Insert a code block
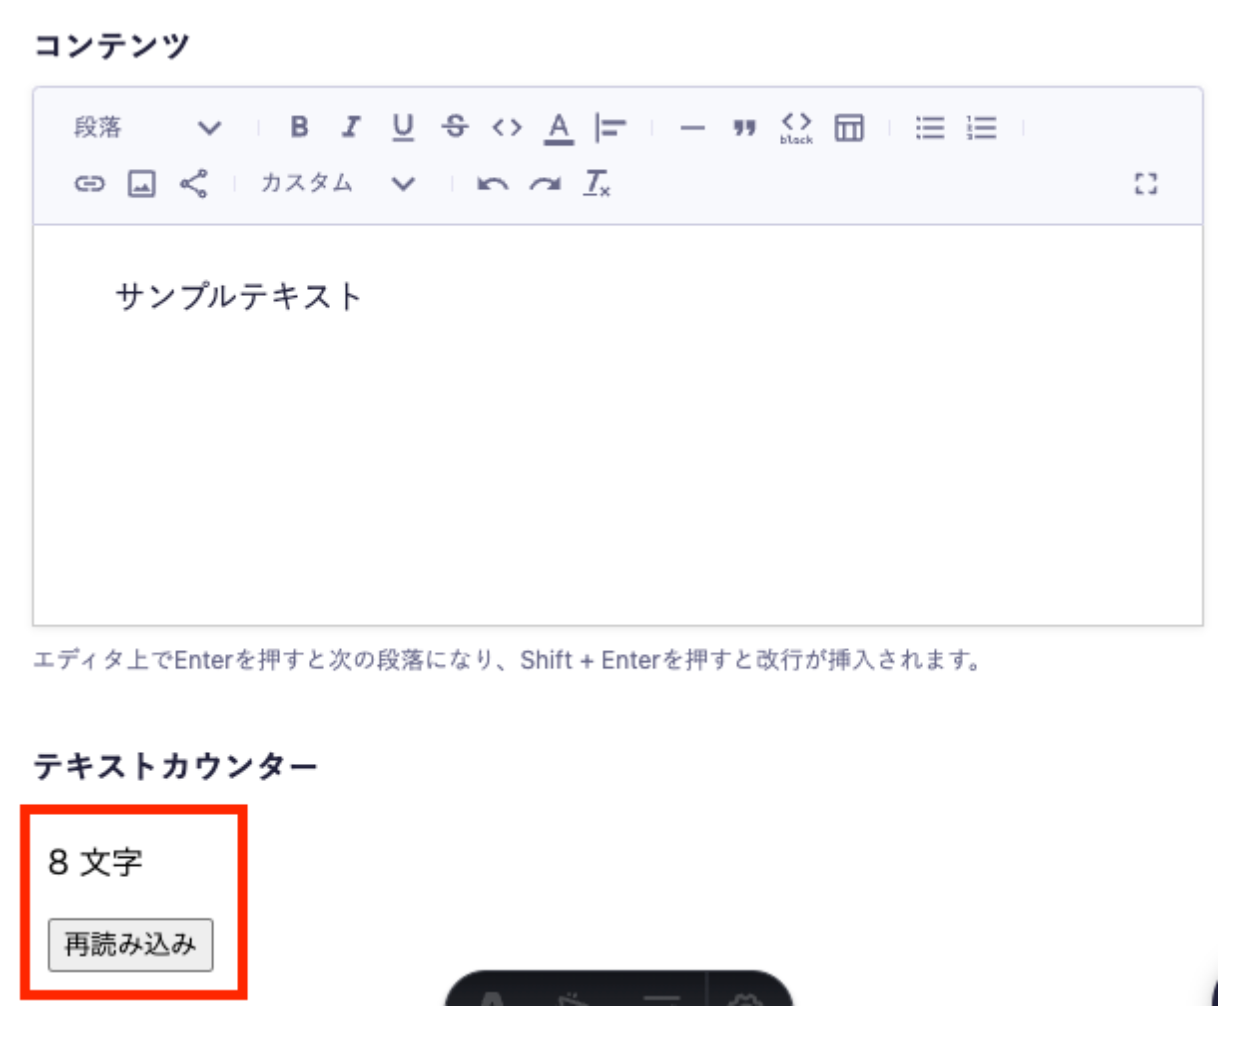Image resolution: width=1242 pixels, height=1044 pixels. pos(796,127)
